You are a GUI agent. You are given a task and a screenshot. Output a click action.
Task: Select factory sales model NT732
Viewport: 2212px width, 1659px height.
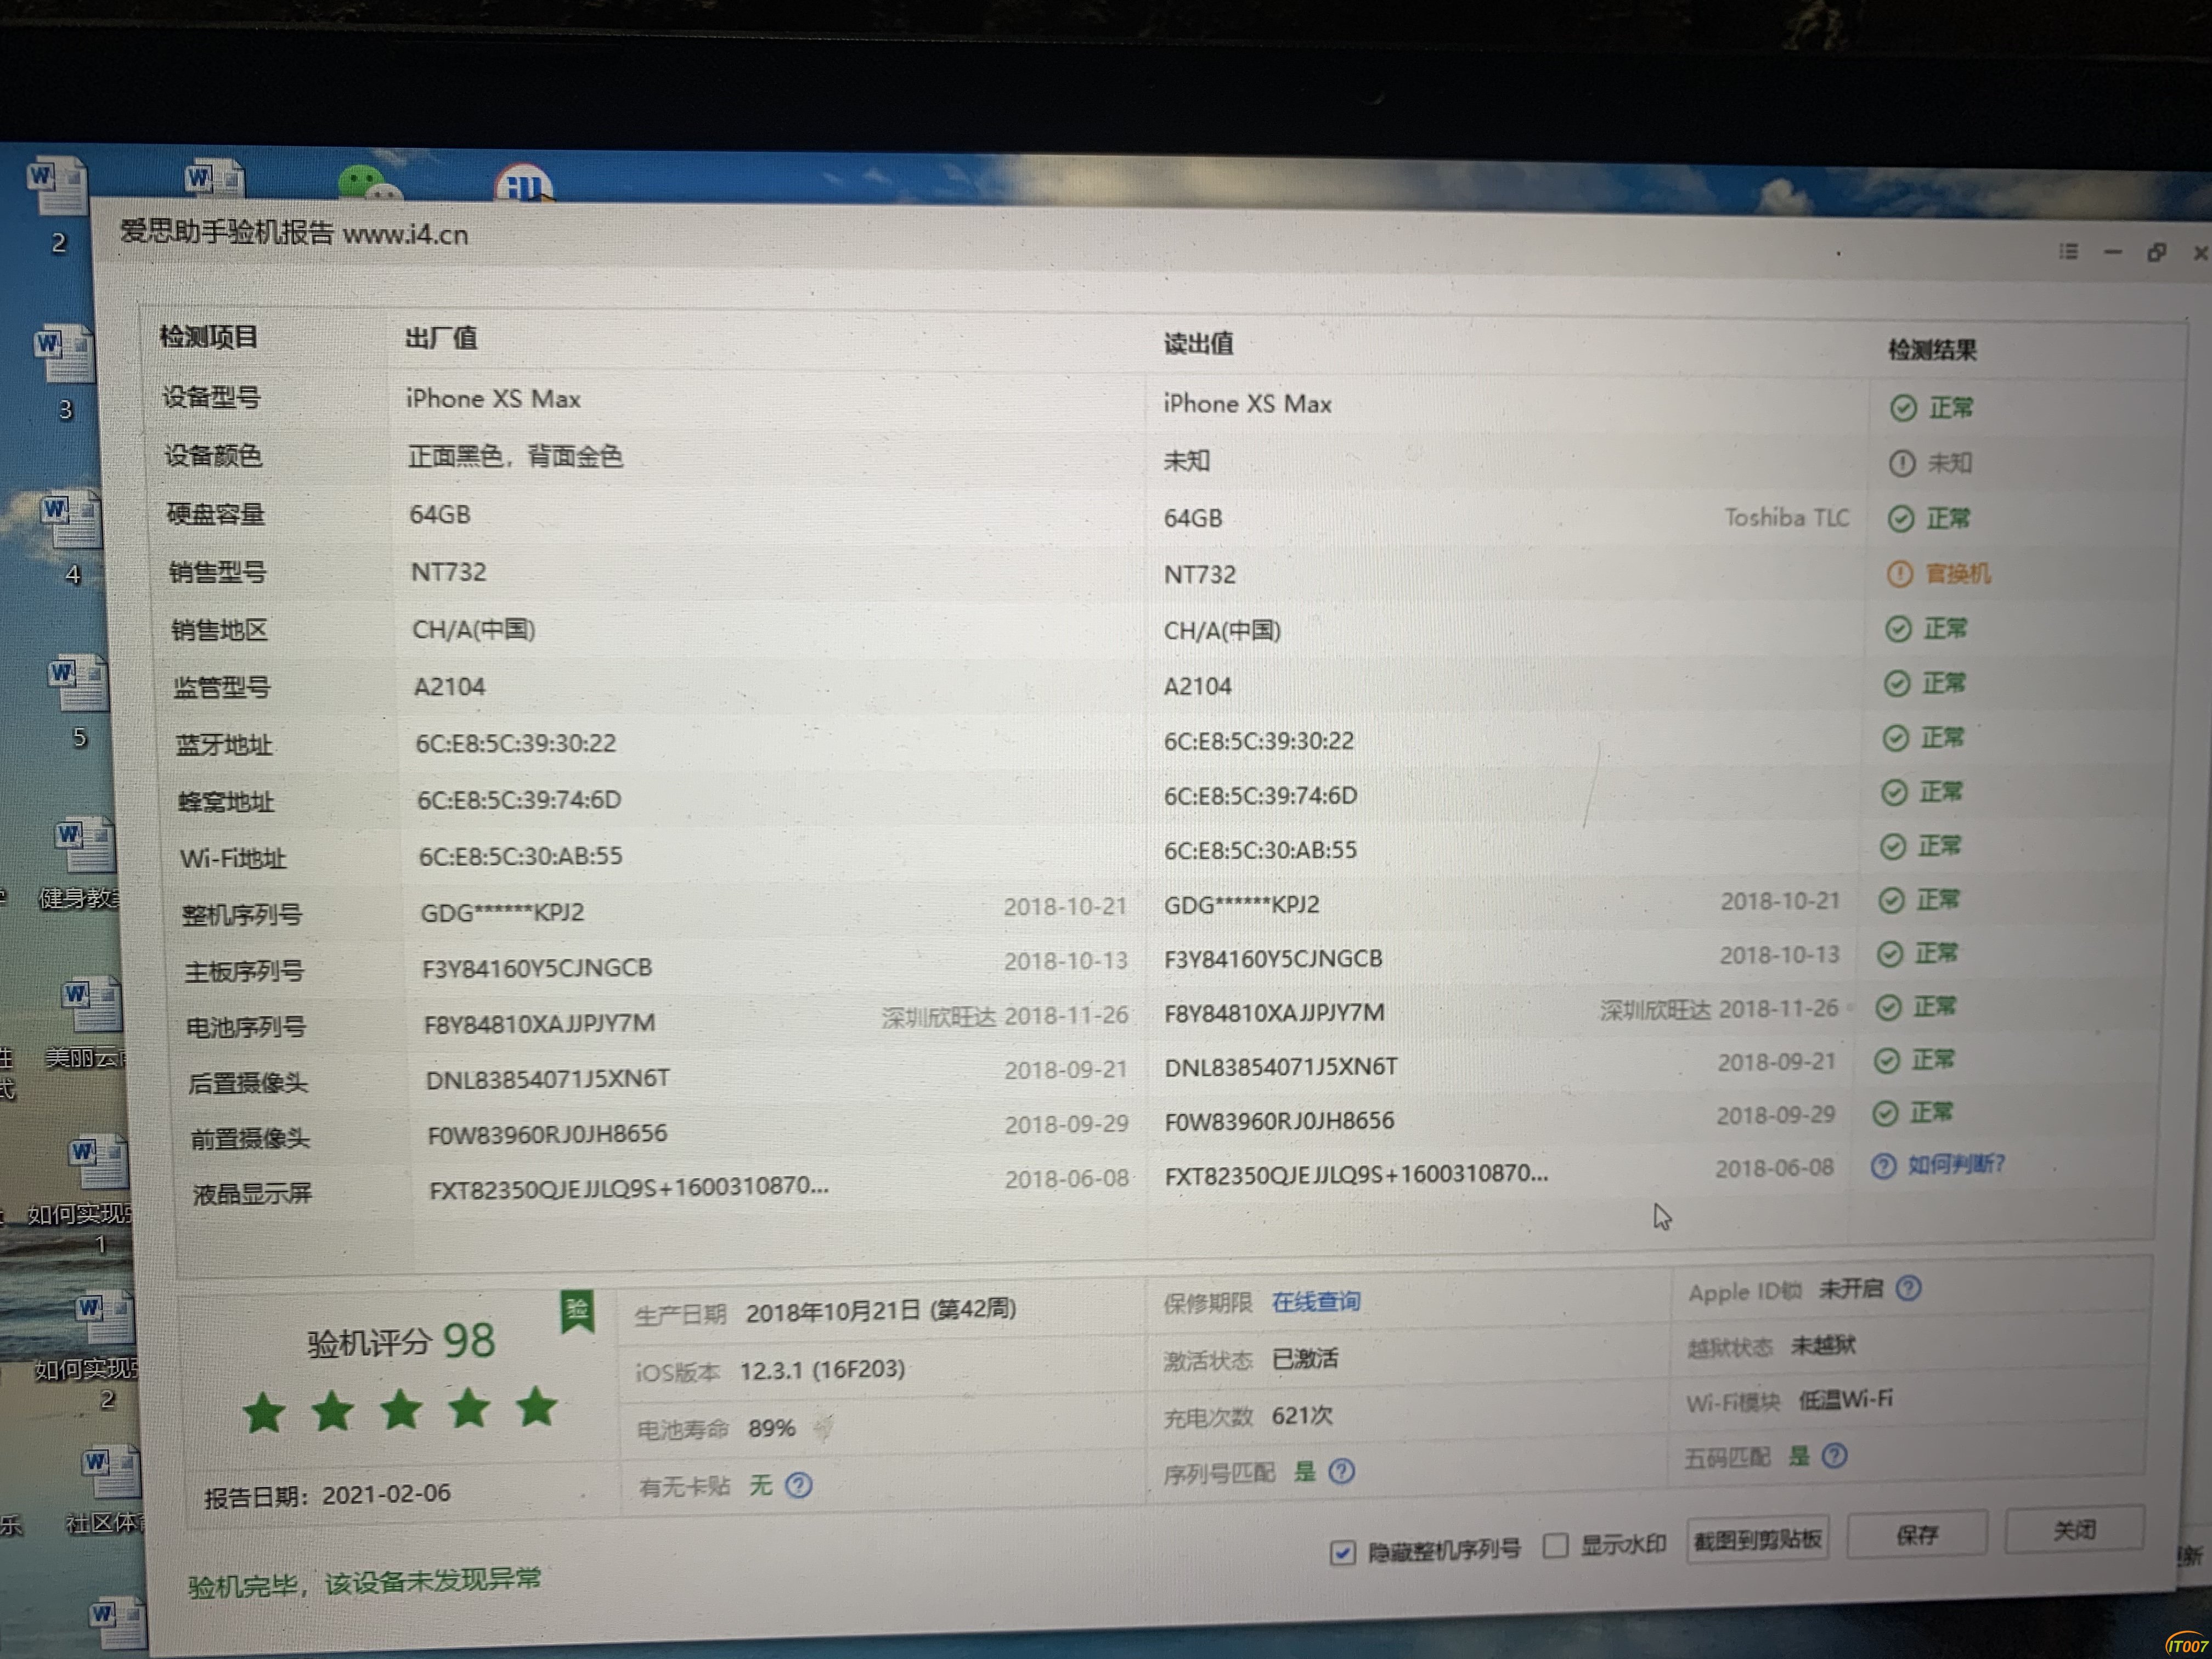pyautogui.click(x=448, y=572)
